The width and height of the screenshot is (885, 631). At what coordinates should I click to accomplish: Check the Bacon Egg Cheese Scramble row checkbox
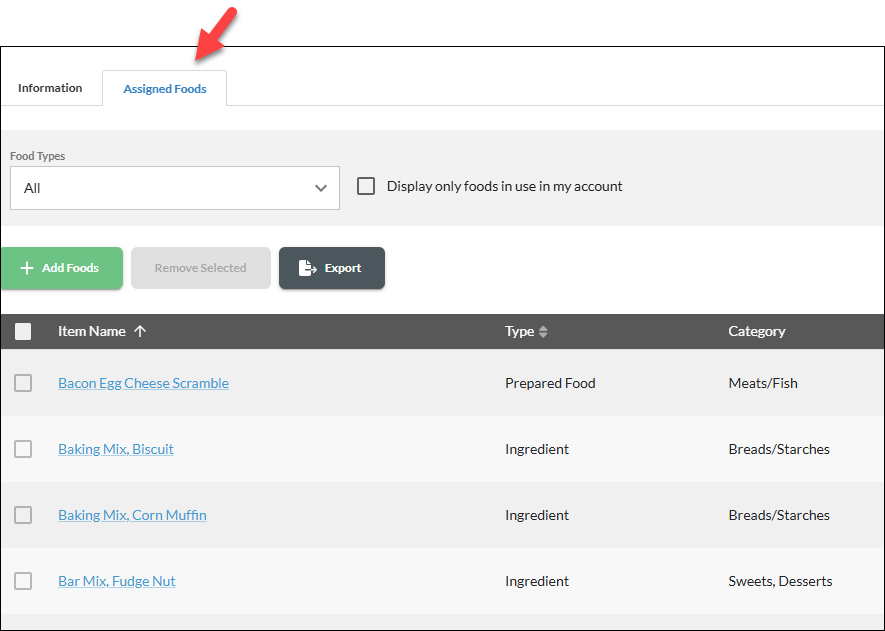23,383
